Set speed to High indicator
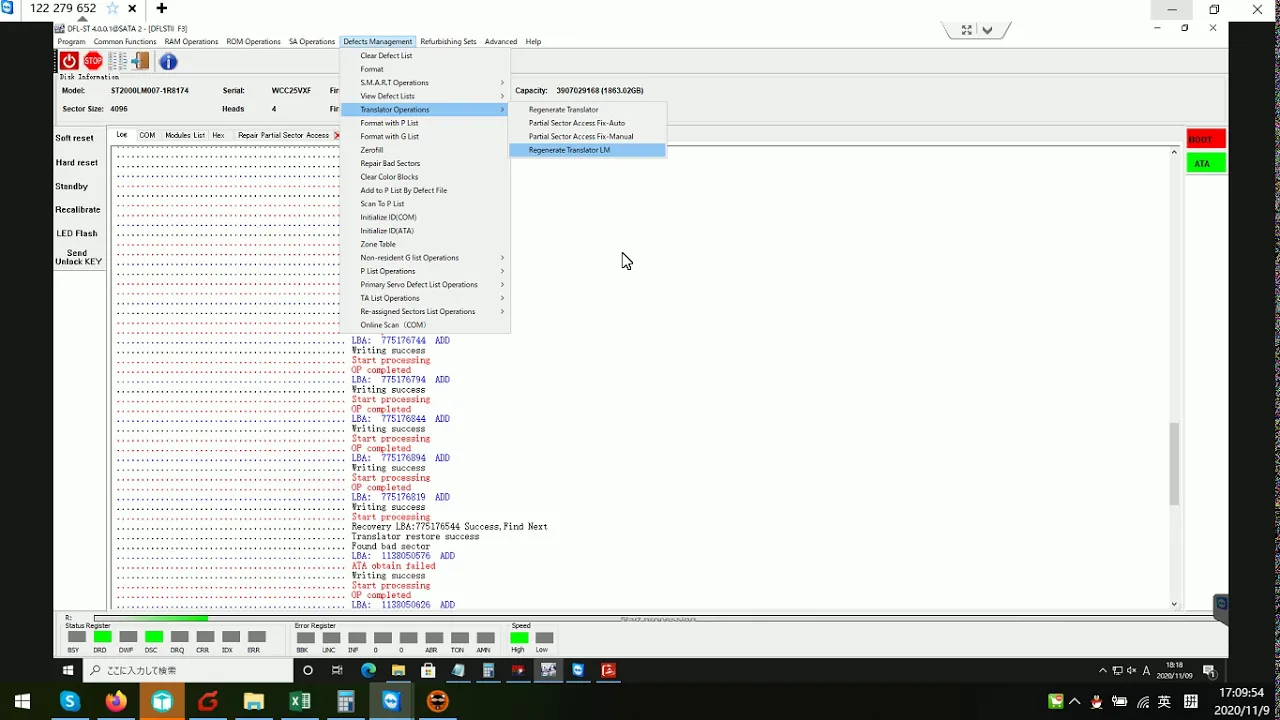Screen dimensions: 1280x720 coord(518,637)
